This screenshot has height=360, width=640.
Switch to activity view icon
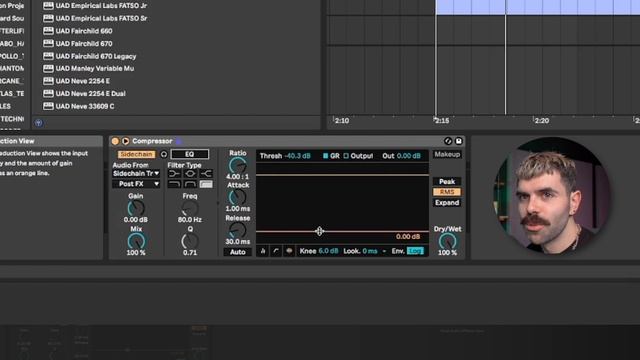[289, 251]
